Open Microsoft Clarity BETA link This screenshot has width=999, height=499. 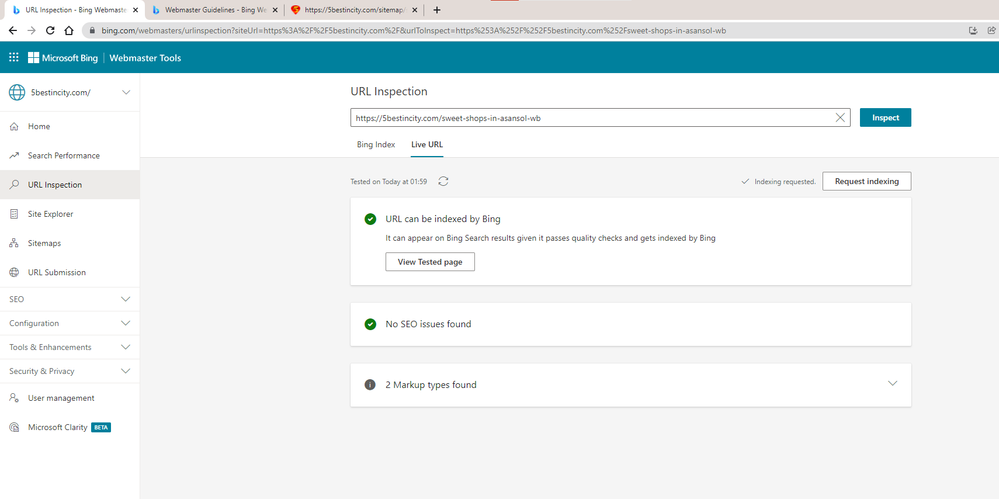coord(69,427)
